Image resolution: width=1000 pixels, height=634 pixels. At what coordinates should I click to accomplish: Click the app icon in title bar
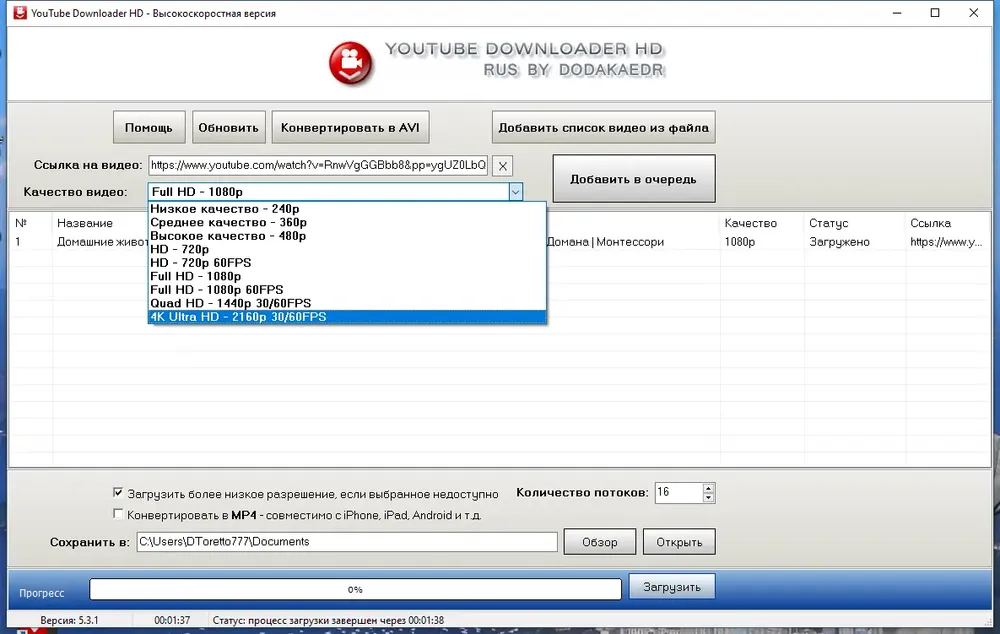click(20, 13)
